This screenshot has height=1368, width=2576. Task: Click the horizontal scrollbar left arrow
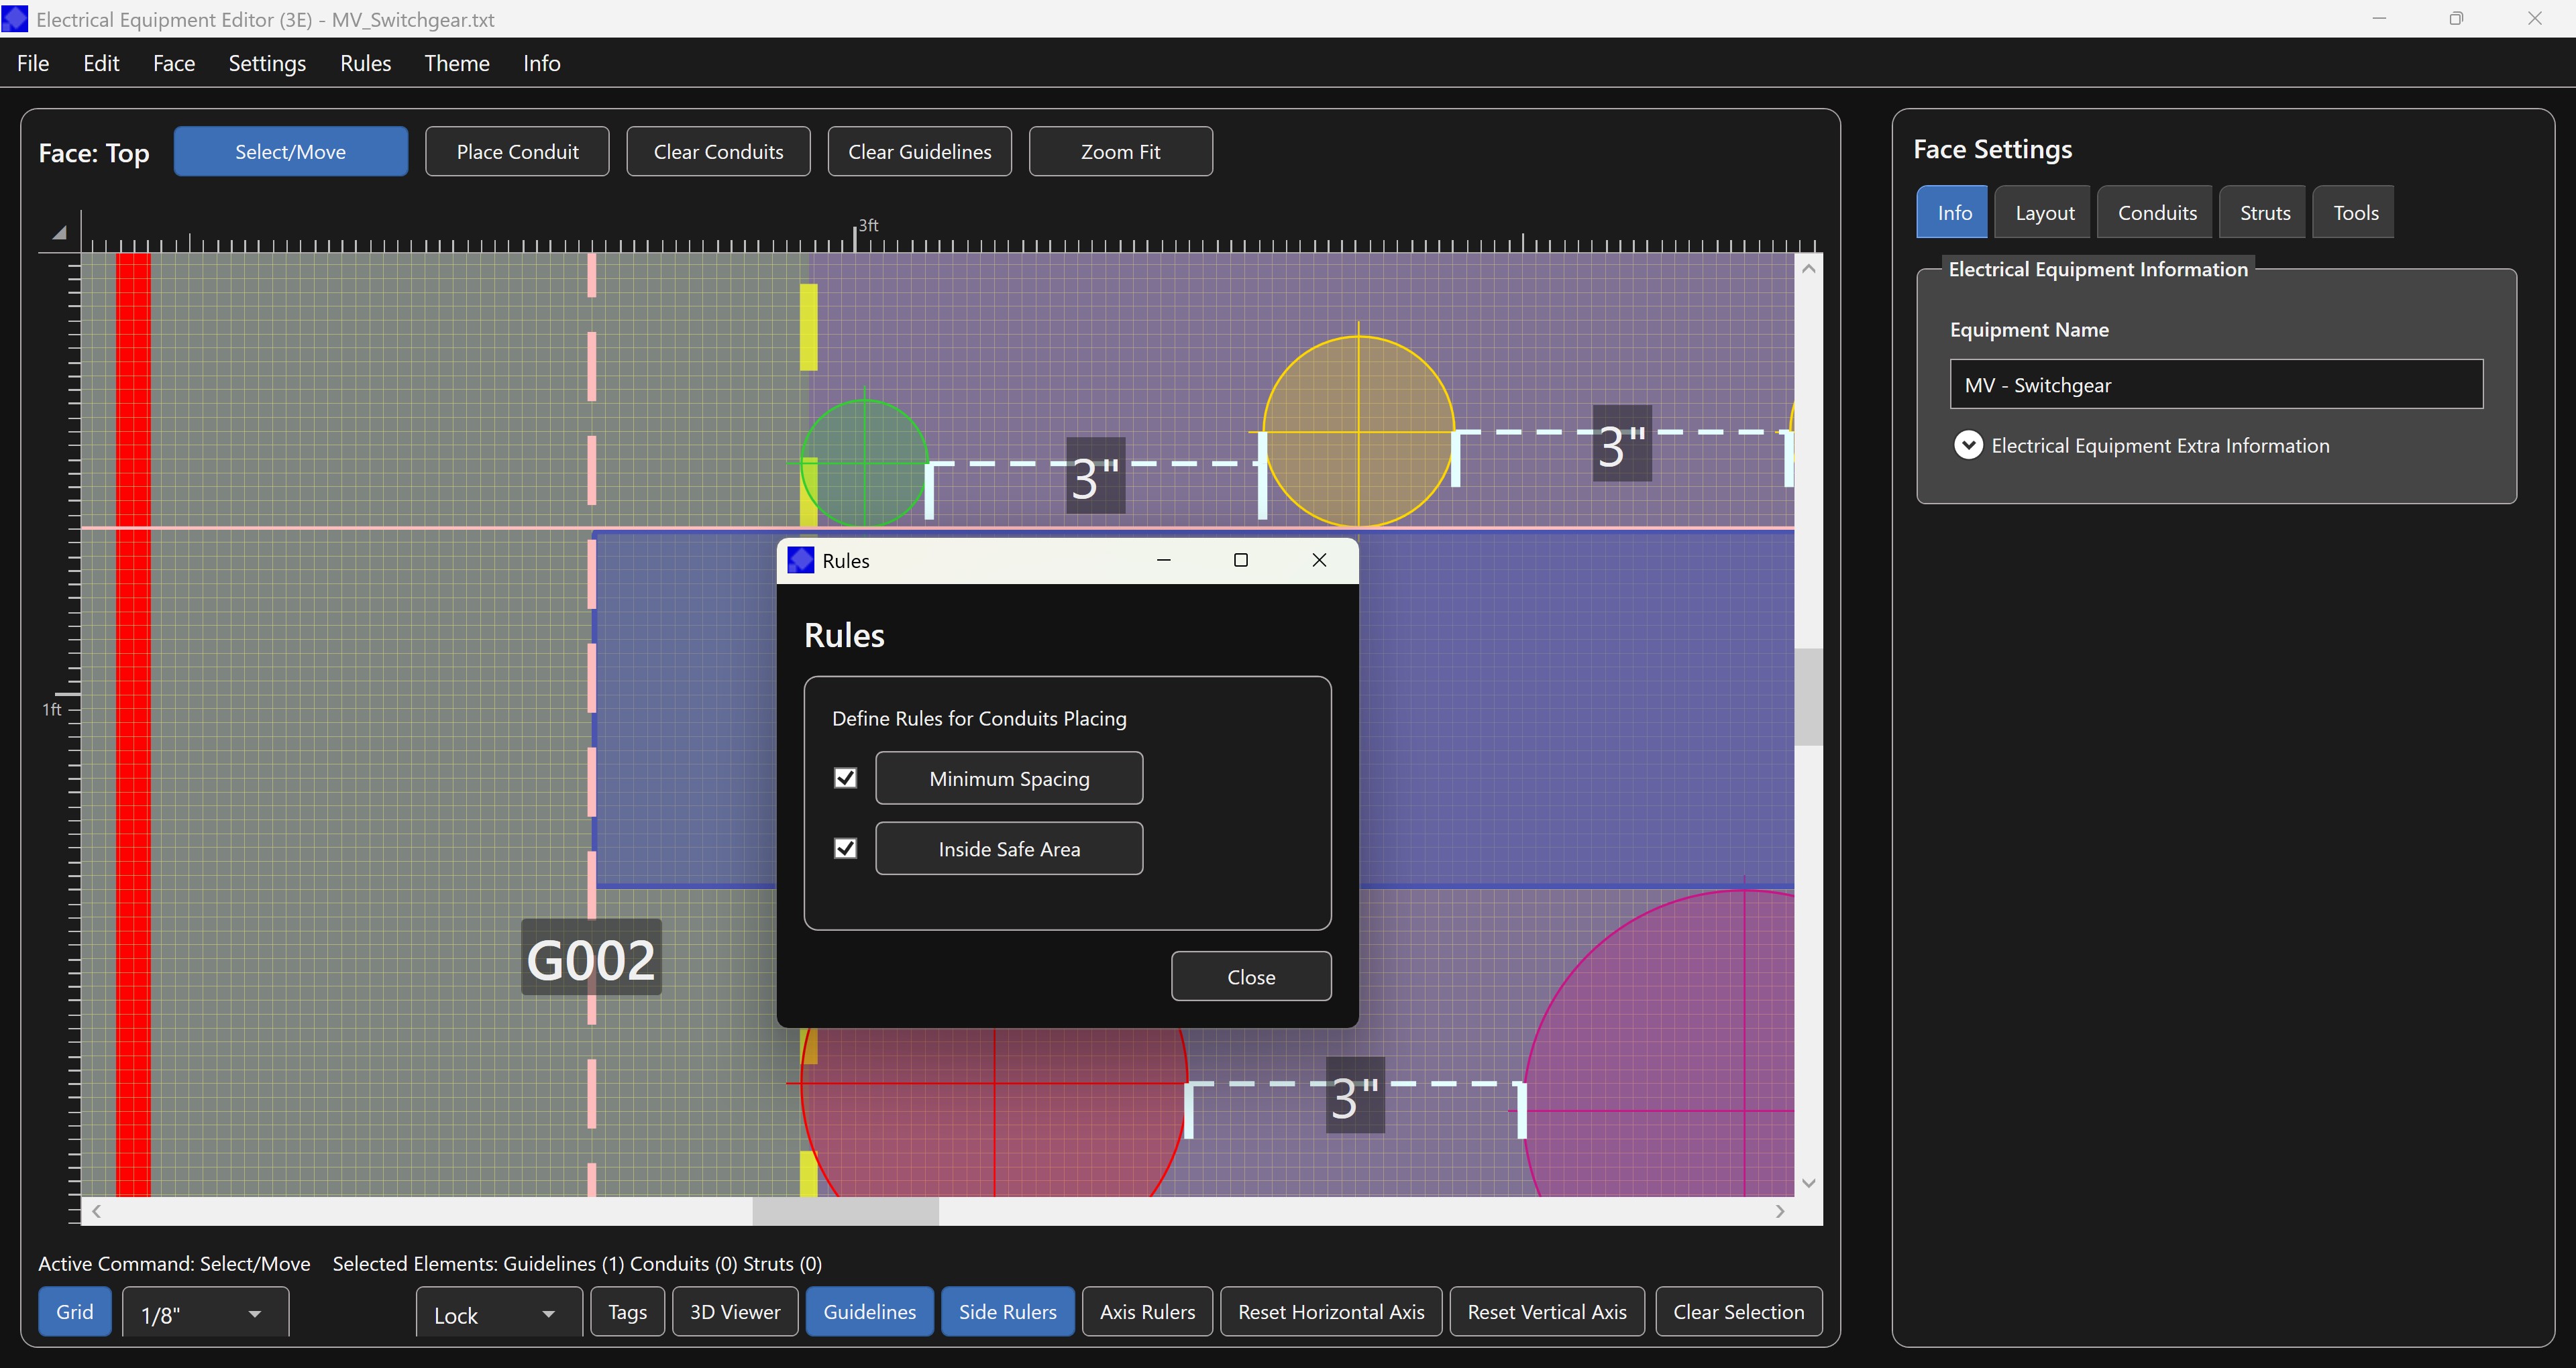[x=96, y=1211]
